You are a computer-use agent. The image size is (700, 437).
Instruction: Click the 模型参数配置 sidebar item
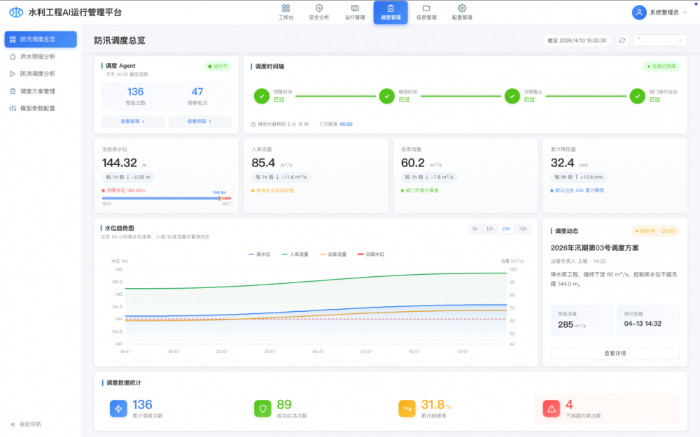coord(38,107)
